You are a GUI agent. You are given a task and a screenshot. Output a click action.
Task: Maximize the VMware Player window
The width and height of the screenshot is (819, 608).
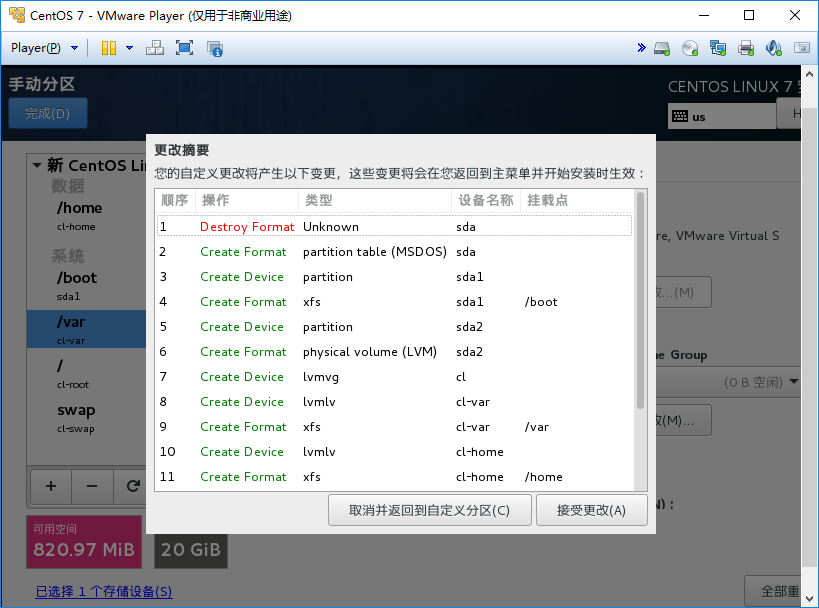pyautogui.click(x=748, y=15)
